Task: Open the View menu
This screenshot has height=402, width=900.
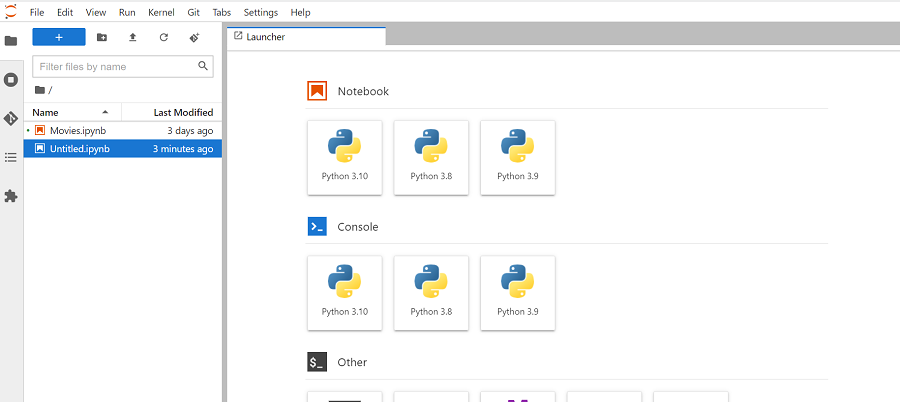Action: coord(96,12)
